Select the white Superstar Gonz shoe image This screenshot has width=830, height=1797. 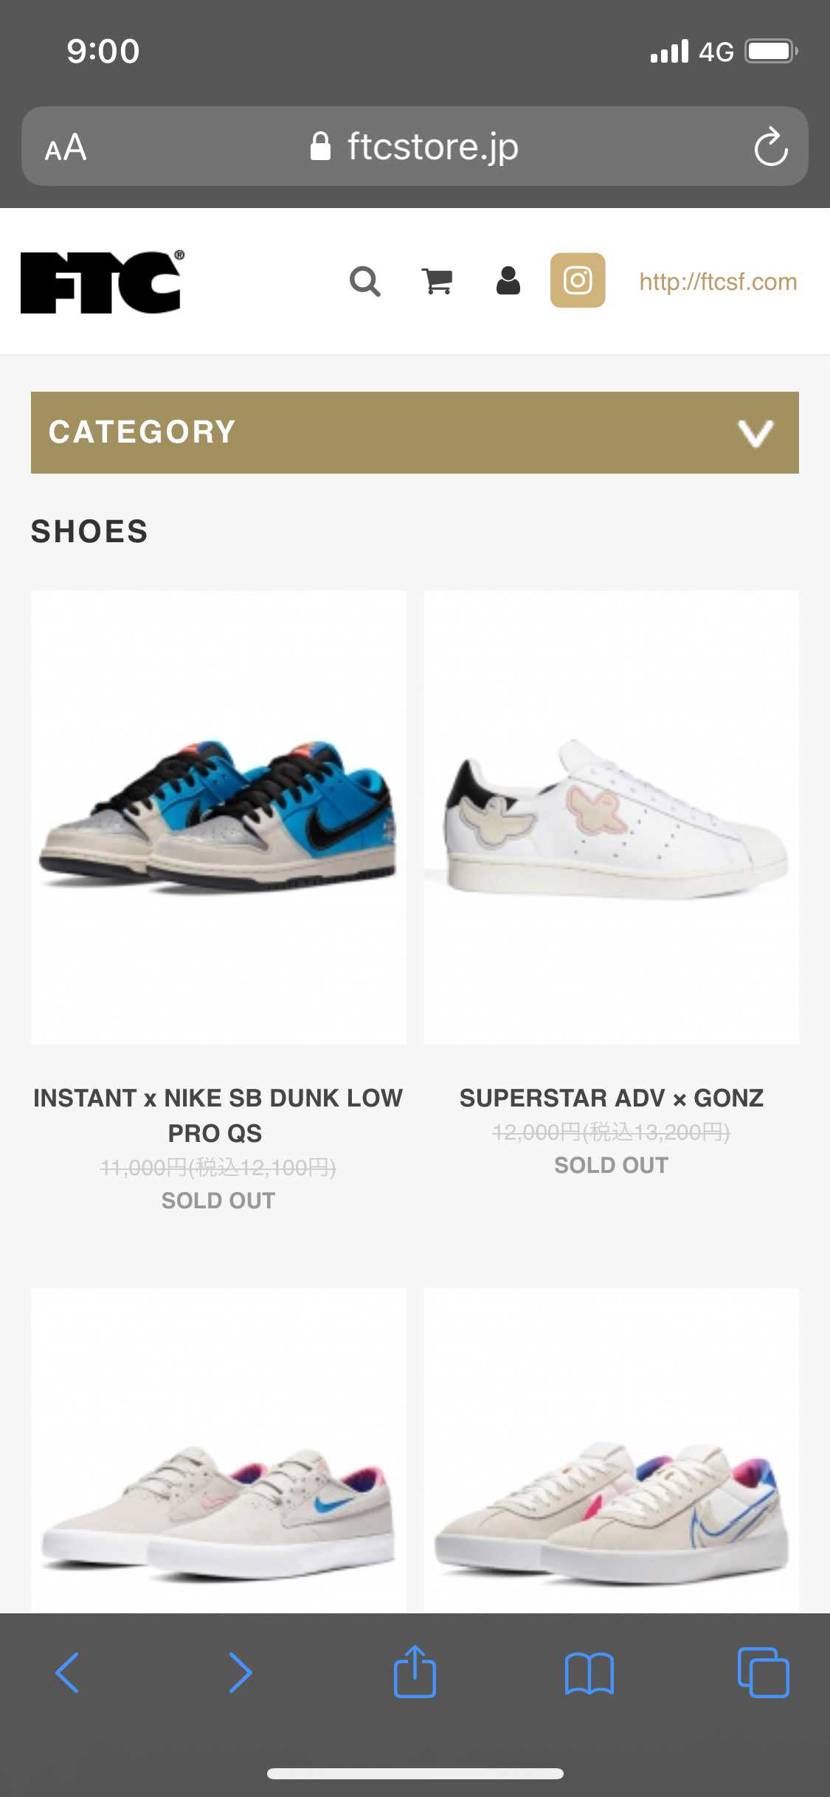(611, 817)
